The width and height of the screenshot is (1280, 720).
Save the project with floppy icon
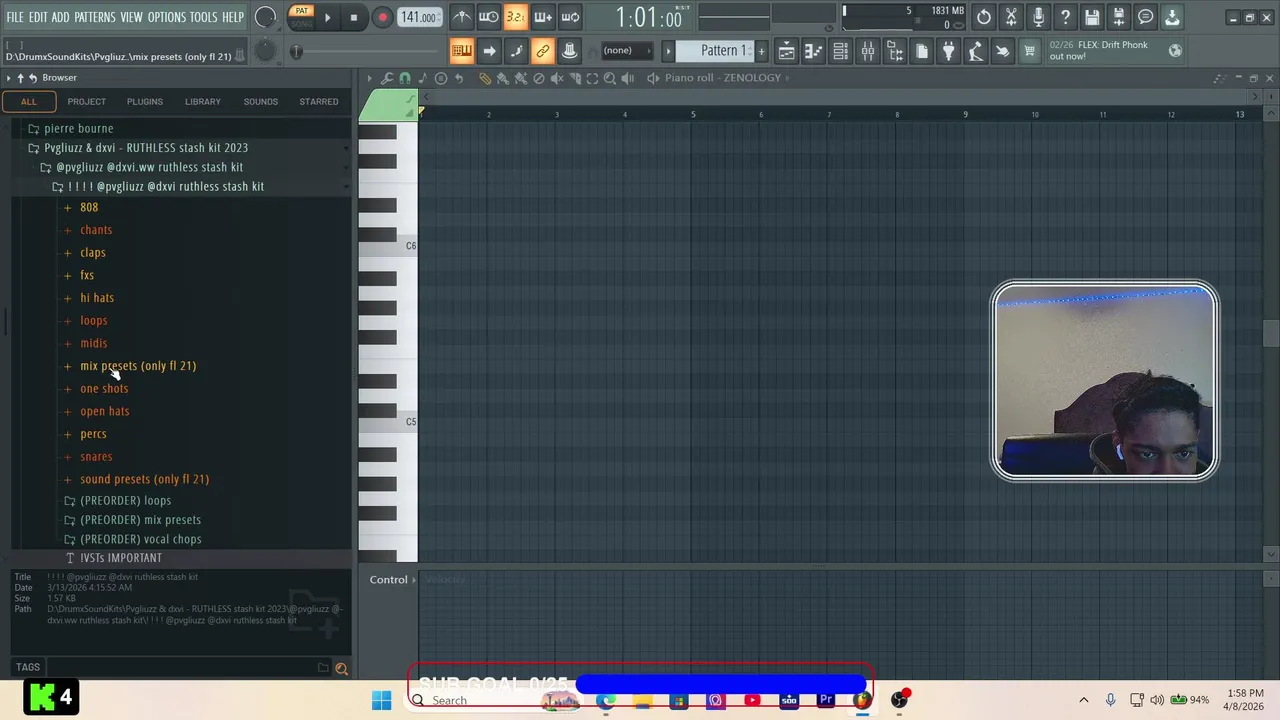(x=1092, y=17)
